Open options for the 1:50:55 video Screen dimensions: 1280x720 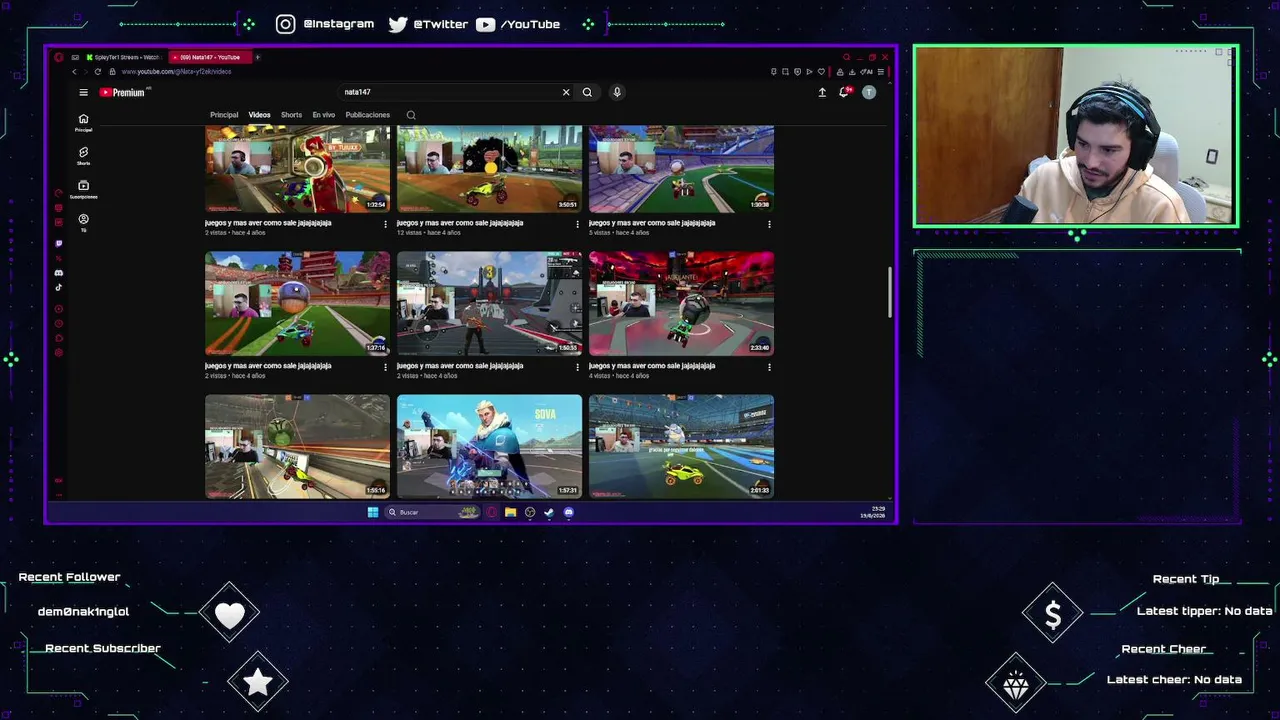click(577, 367)
